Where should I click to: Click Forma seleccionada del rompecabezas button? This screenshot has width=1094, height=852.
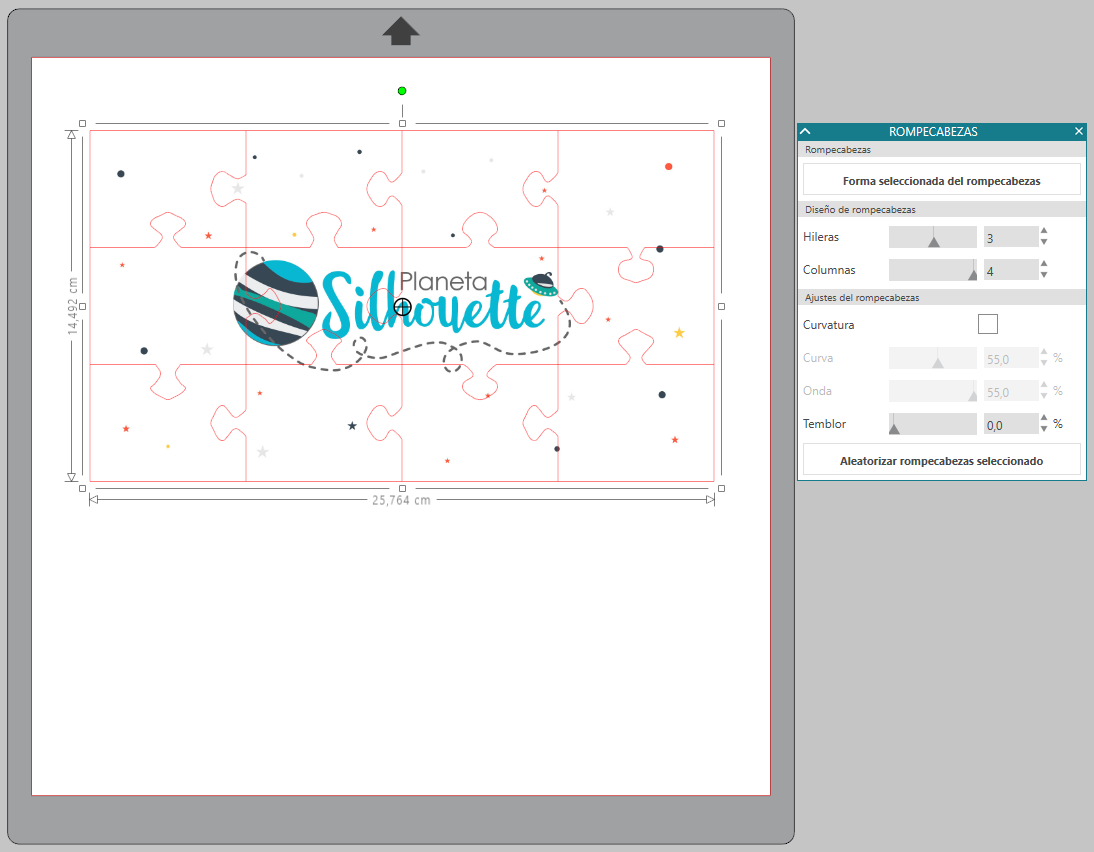[941, 180]
